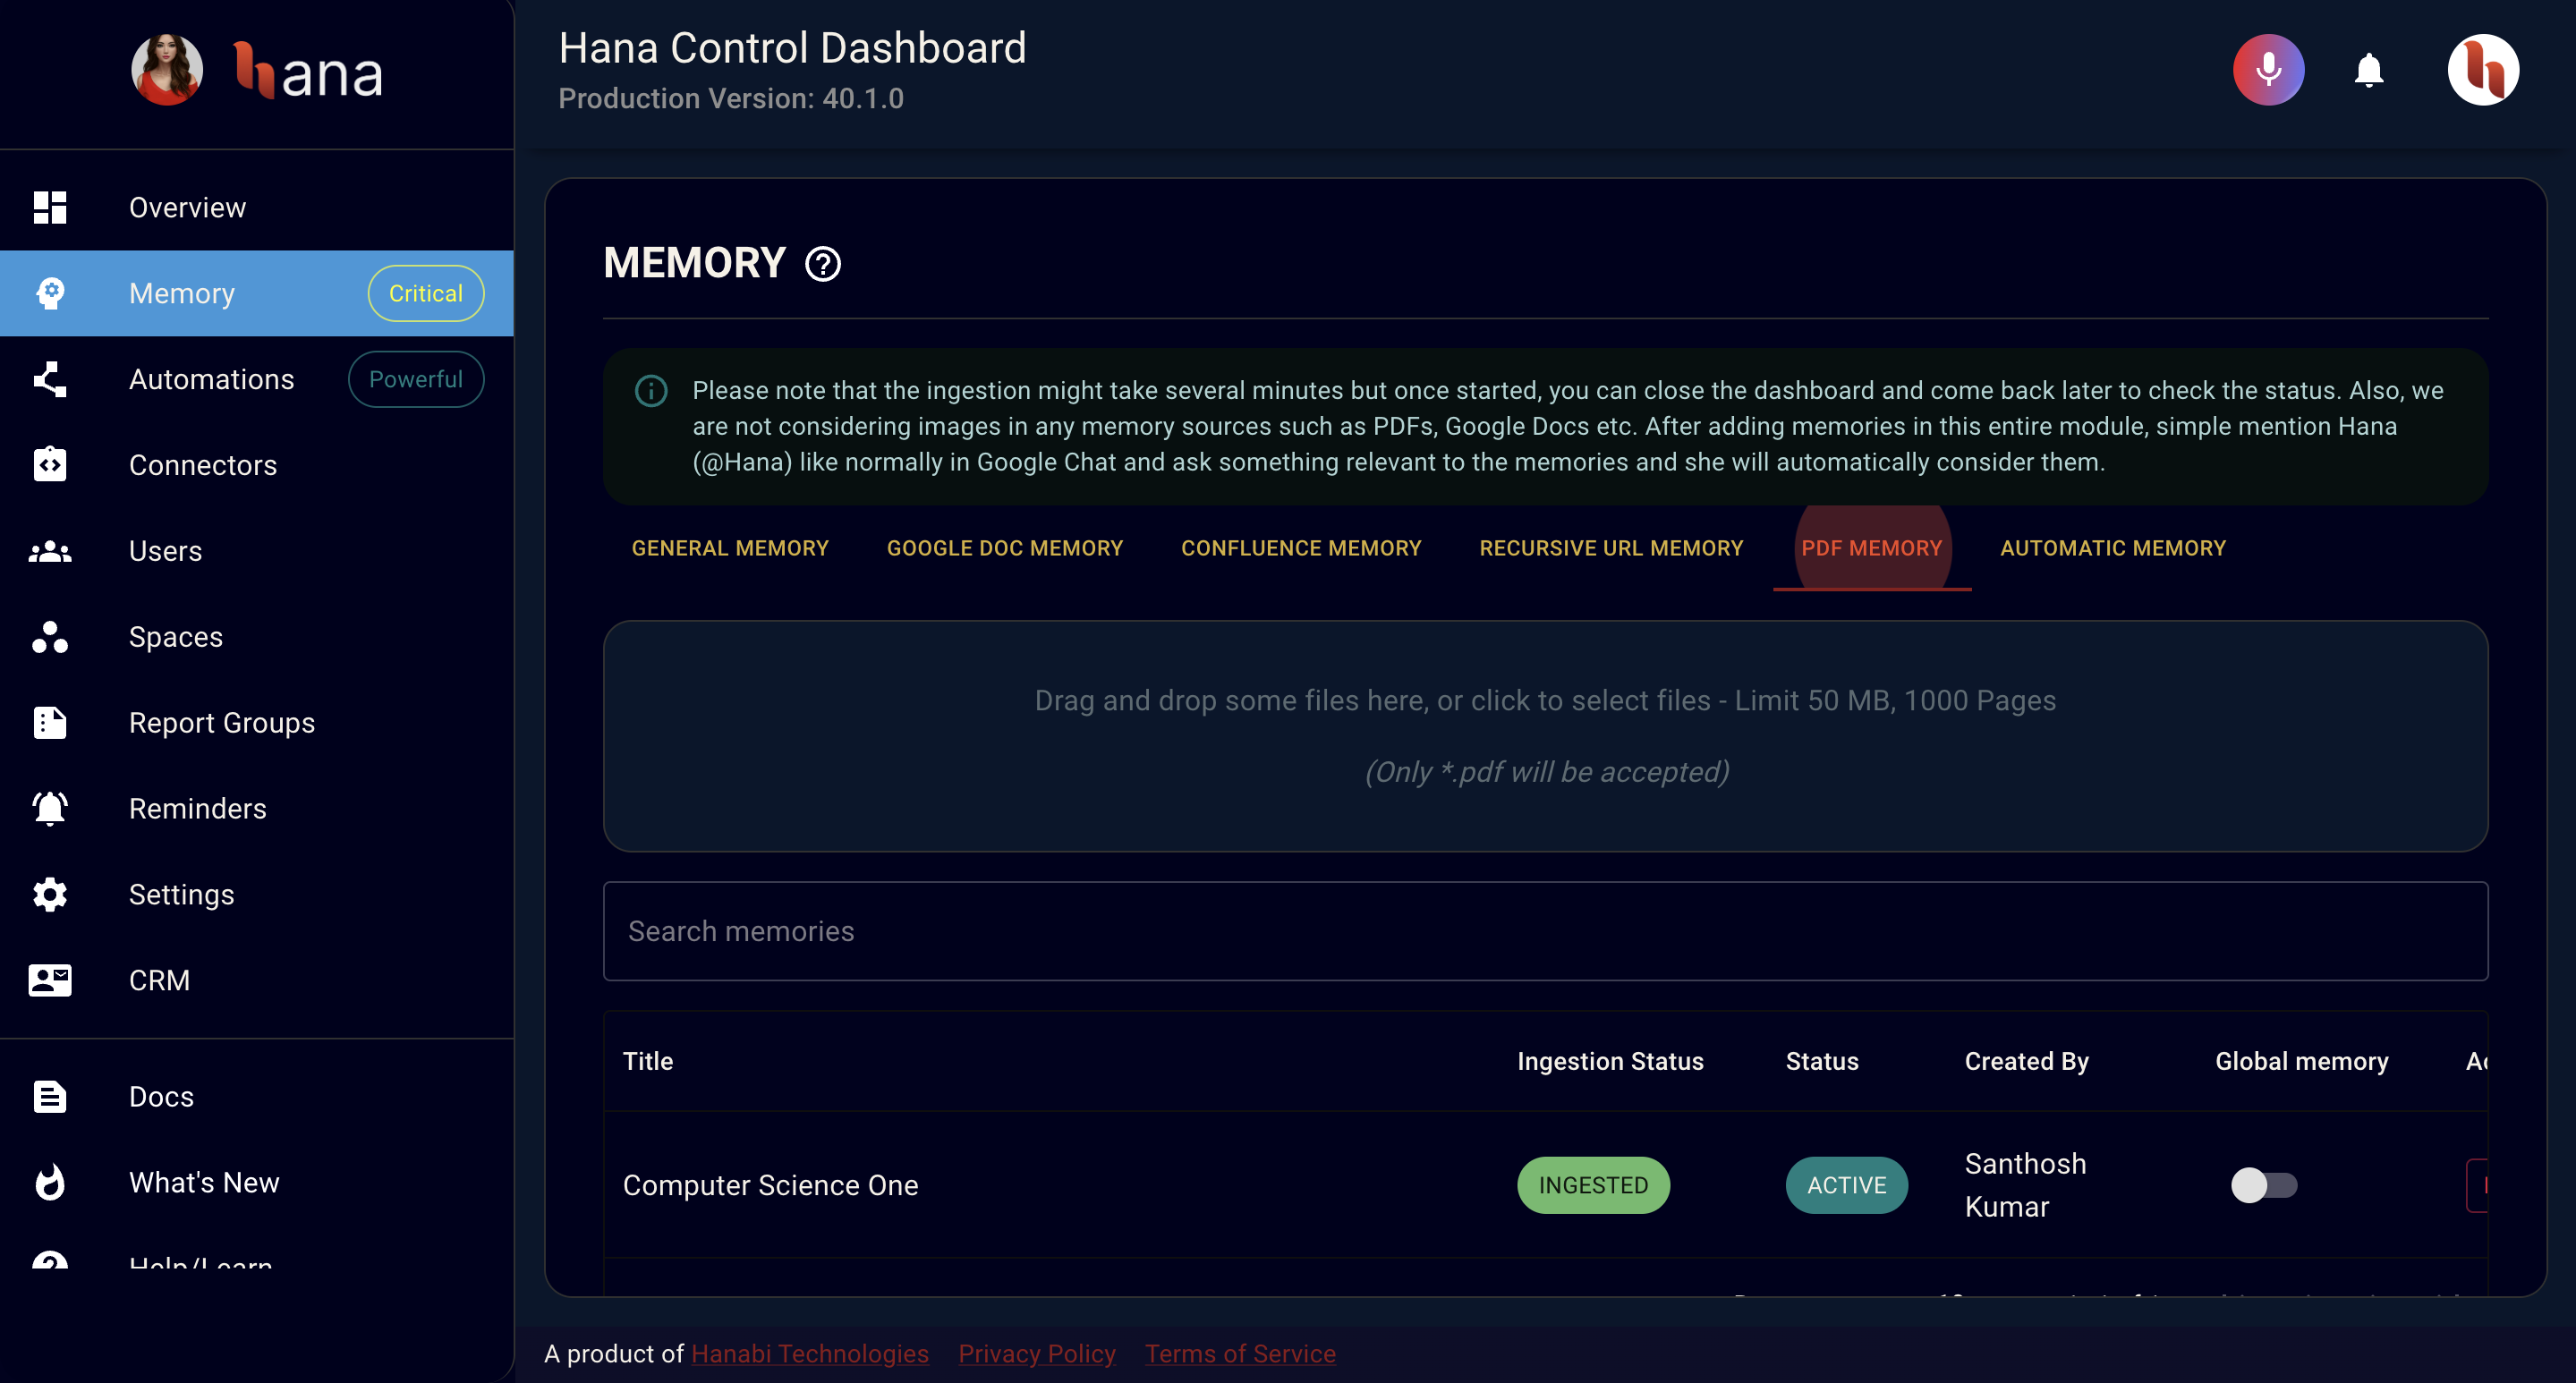
Task: Select the PDF MEMORY tab
Action: pos(1869,548)
